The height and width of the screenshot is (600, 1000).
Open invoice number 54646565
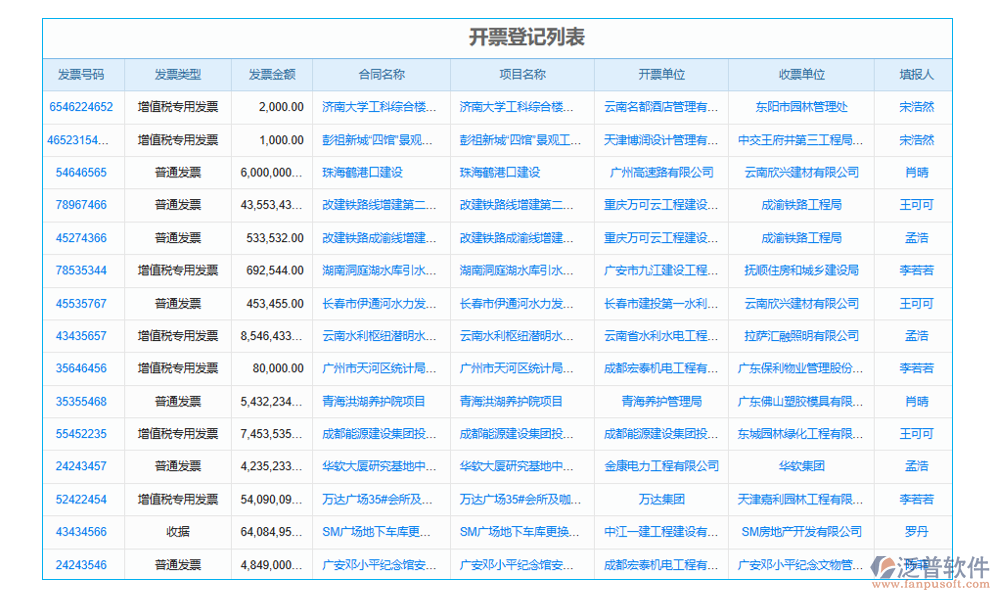pos(80,172)
